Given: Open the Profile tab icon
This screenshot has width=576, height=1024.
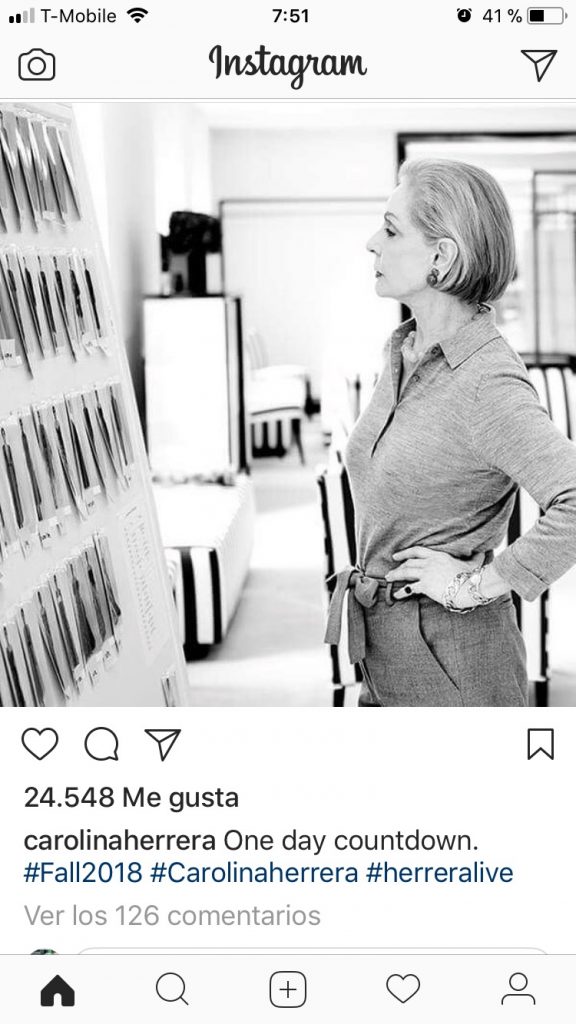Looking at the screenshot, I should [518, 989].
